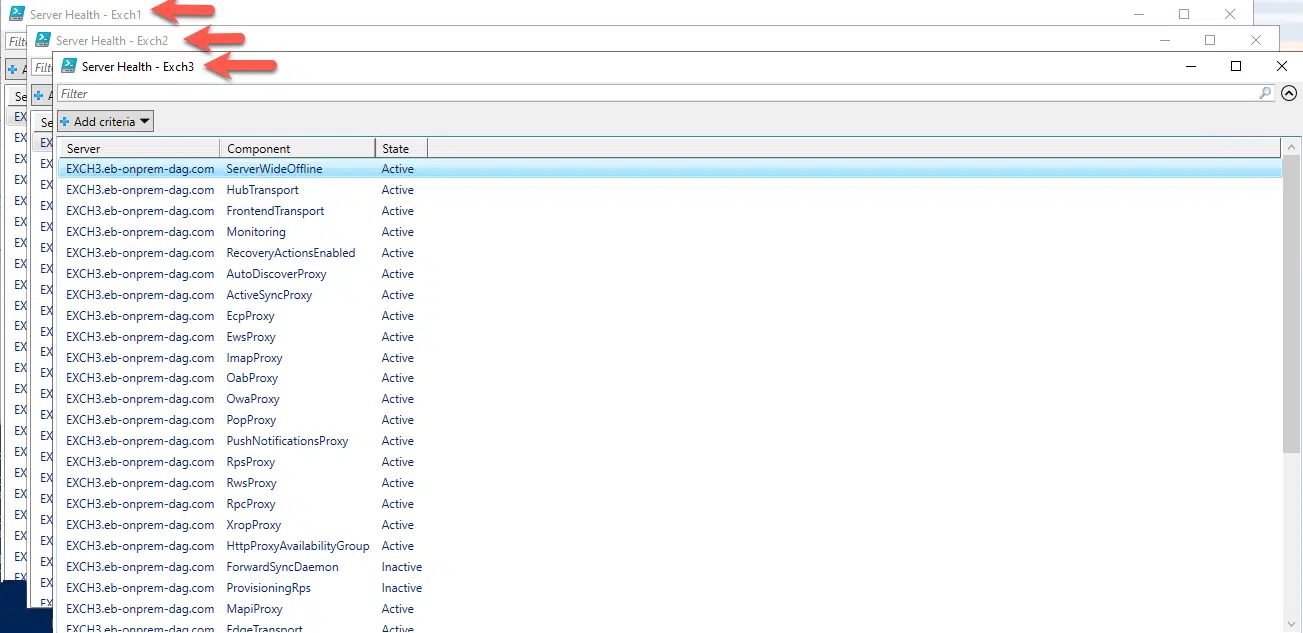
Task: Minimize the Server Health - Exch2 window
Action: pos(1164,40)
